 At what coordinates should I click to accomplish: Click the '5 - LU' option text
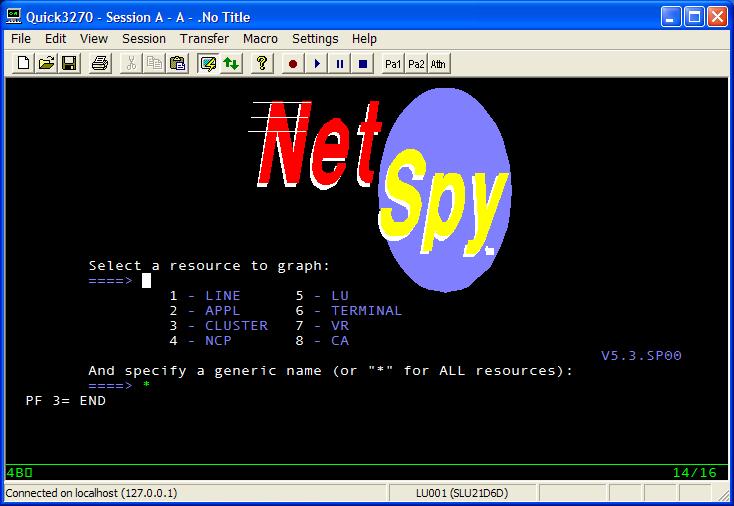coord(322,295)
